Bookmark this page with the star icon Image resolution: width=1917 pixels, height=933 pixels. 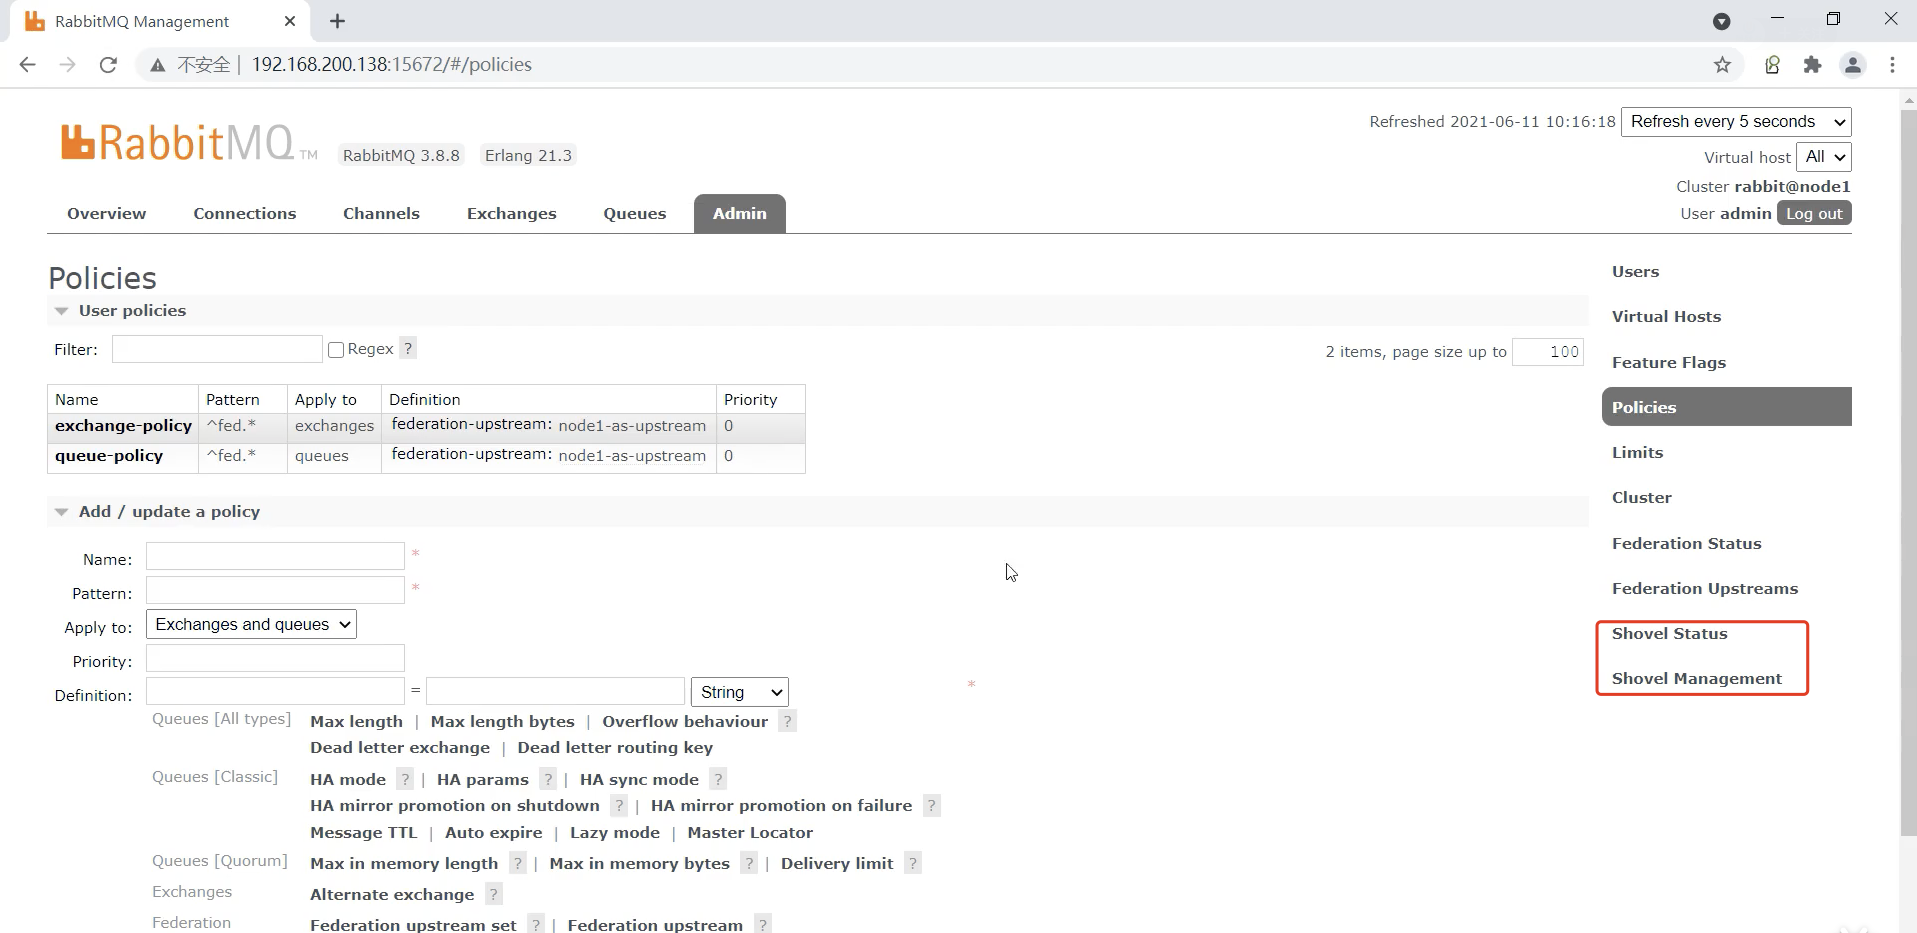(x=1722, y=65)
